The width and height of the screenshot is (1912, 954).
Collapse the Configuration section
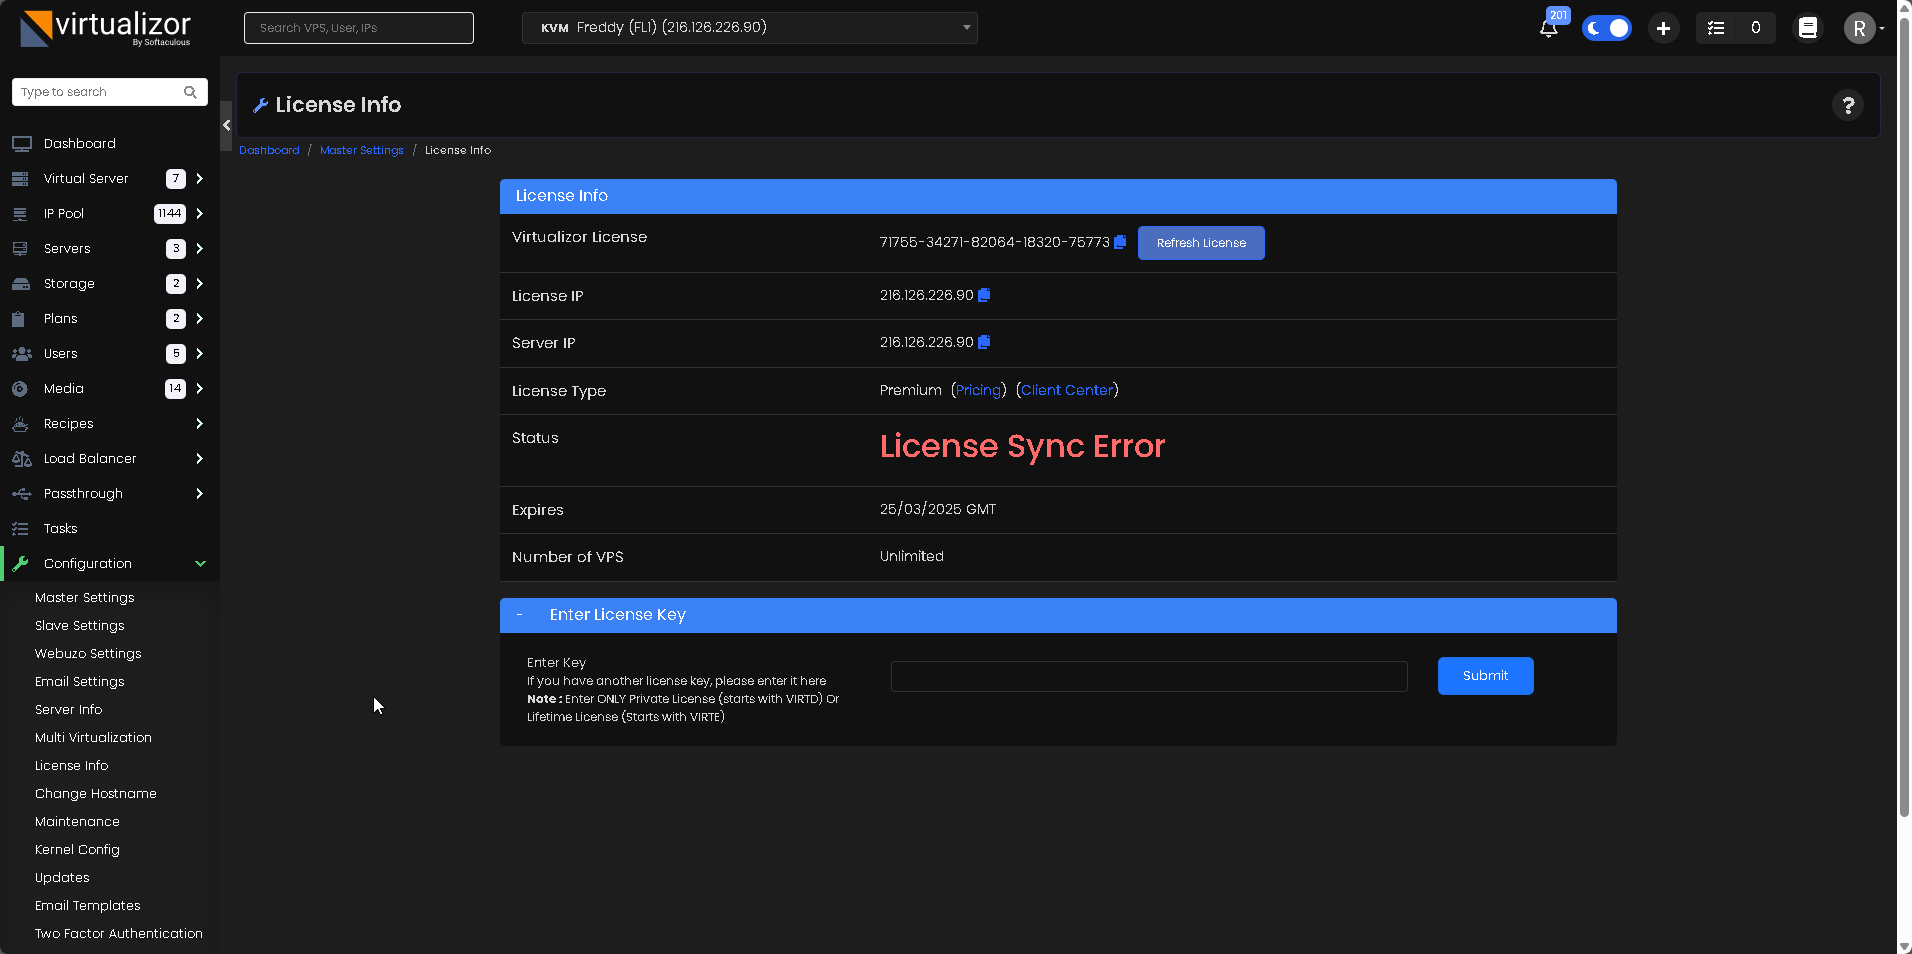(200, 564)
